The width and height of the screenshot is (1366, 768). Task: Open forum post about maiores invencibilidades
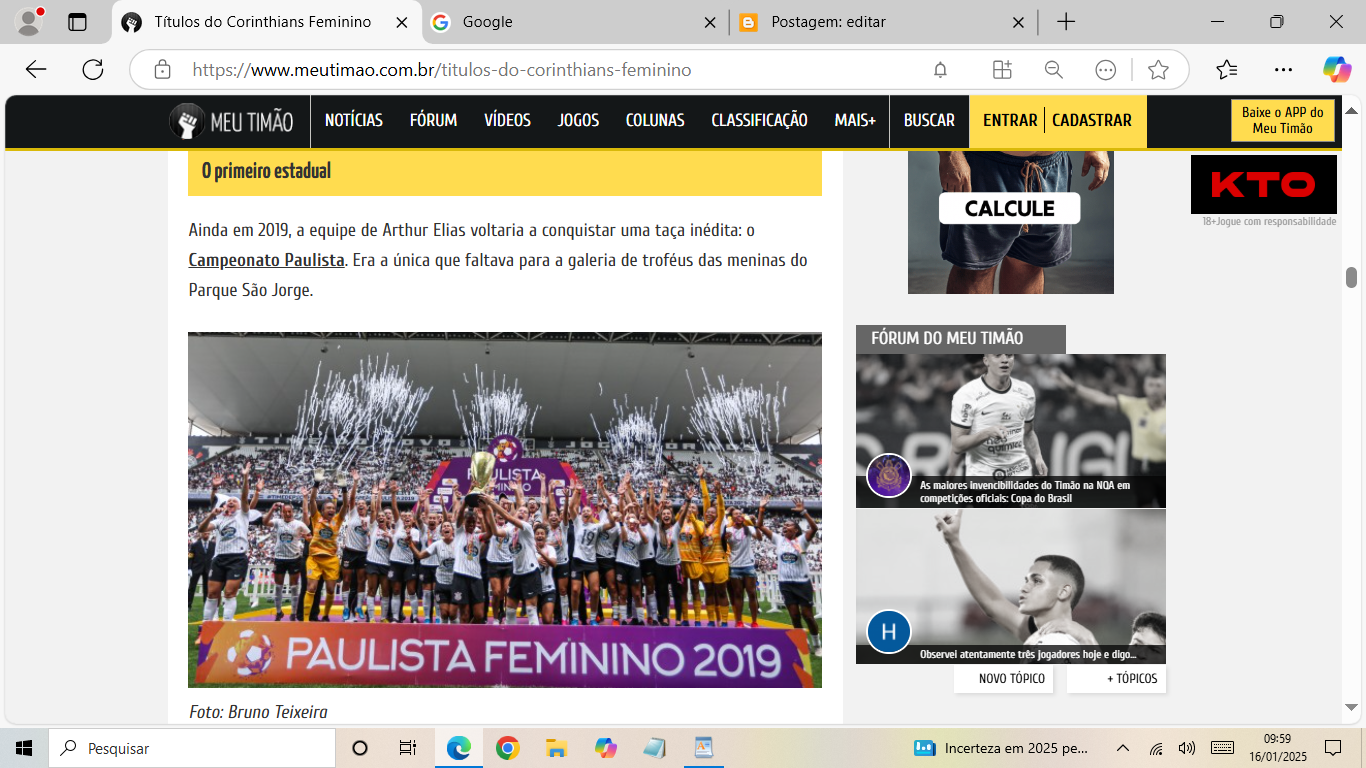pos(1011,431)
